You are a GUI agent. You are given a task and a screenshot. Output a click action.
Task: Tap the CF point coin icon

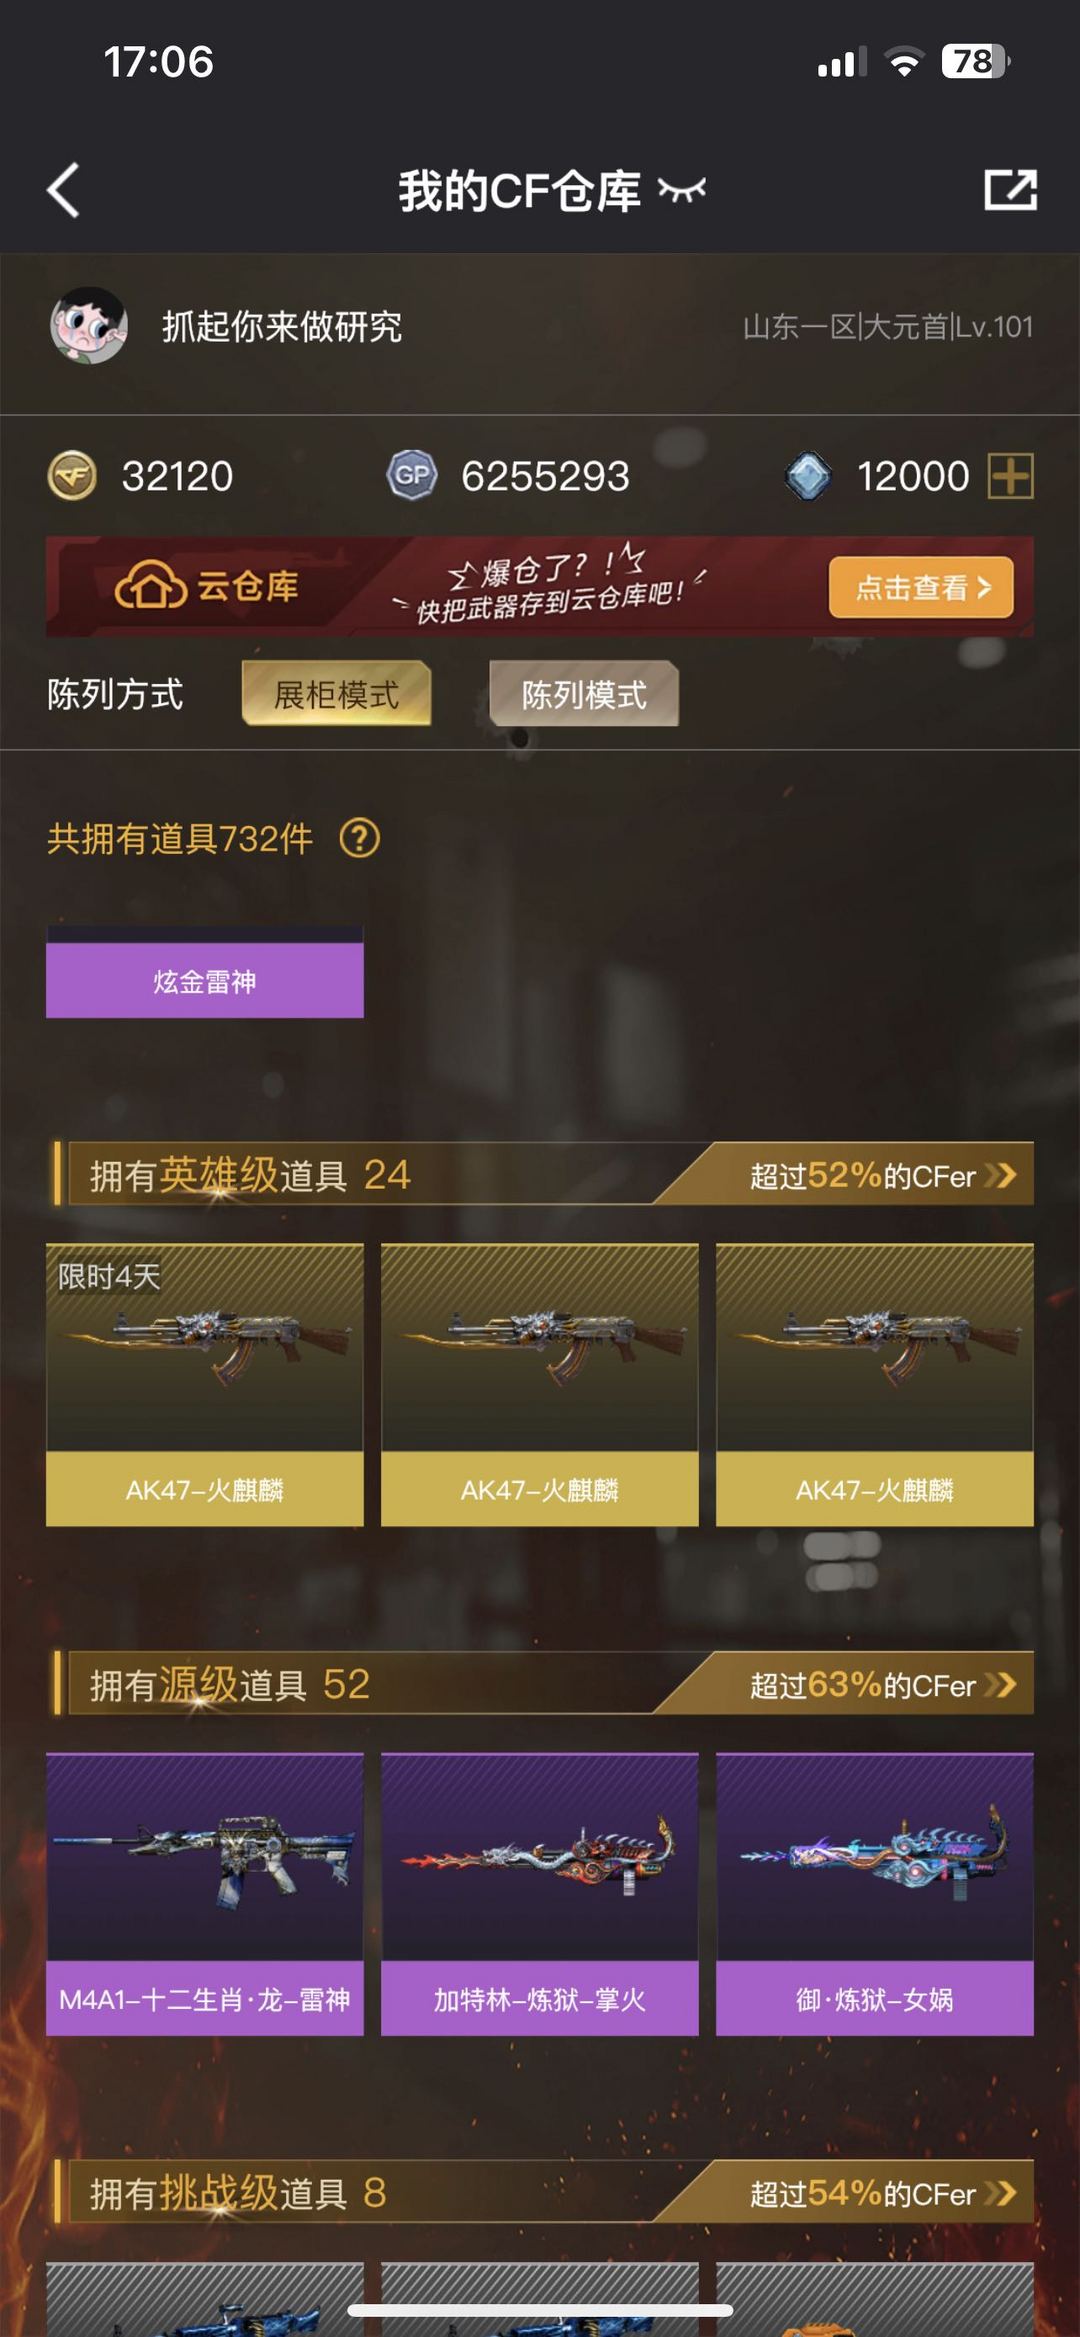(72, 475)
